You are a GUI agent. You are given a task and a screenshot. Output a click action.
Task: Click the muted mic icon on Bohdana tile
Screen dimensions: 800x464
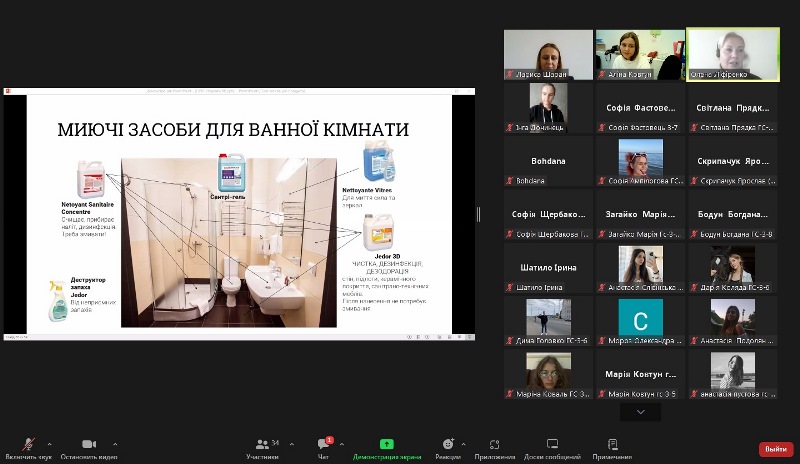[509, 181]
